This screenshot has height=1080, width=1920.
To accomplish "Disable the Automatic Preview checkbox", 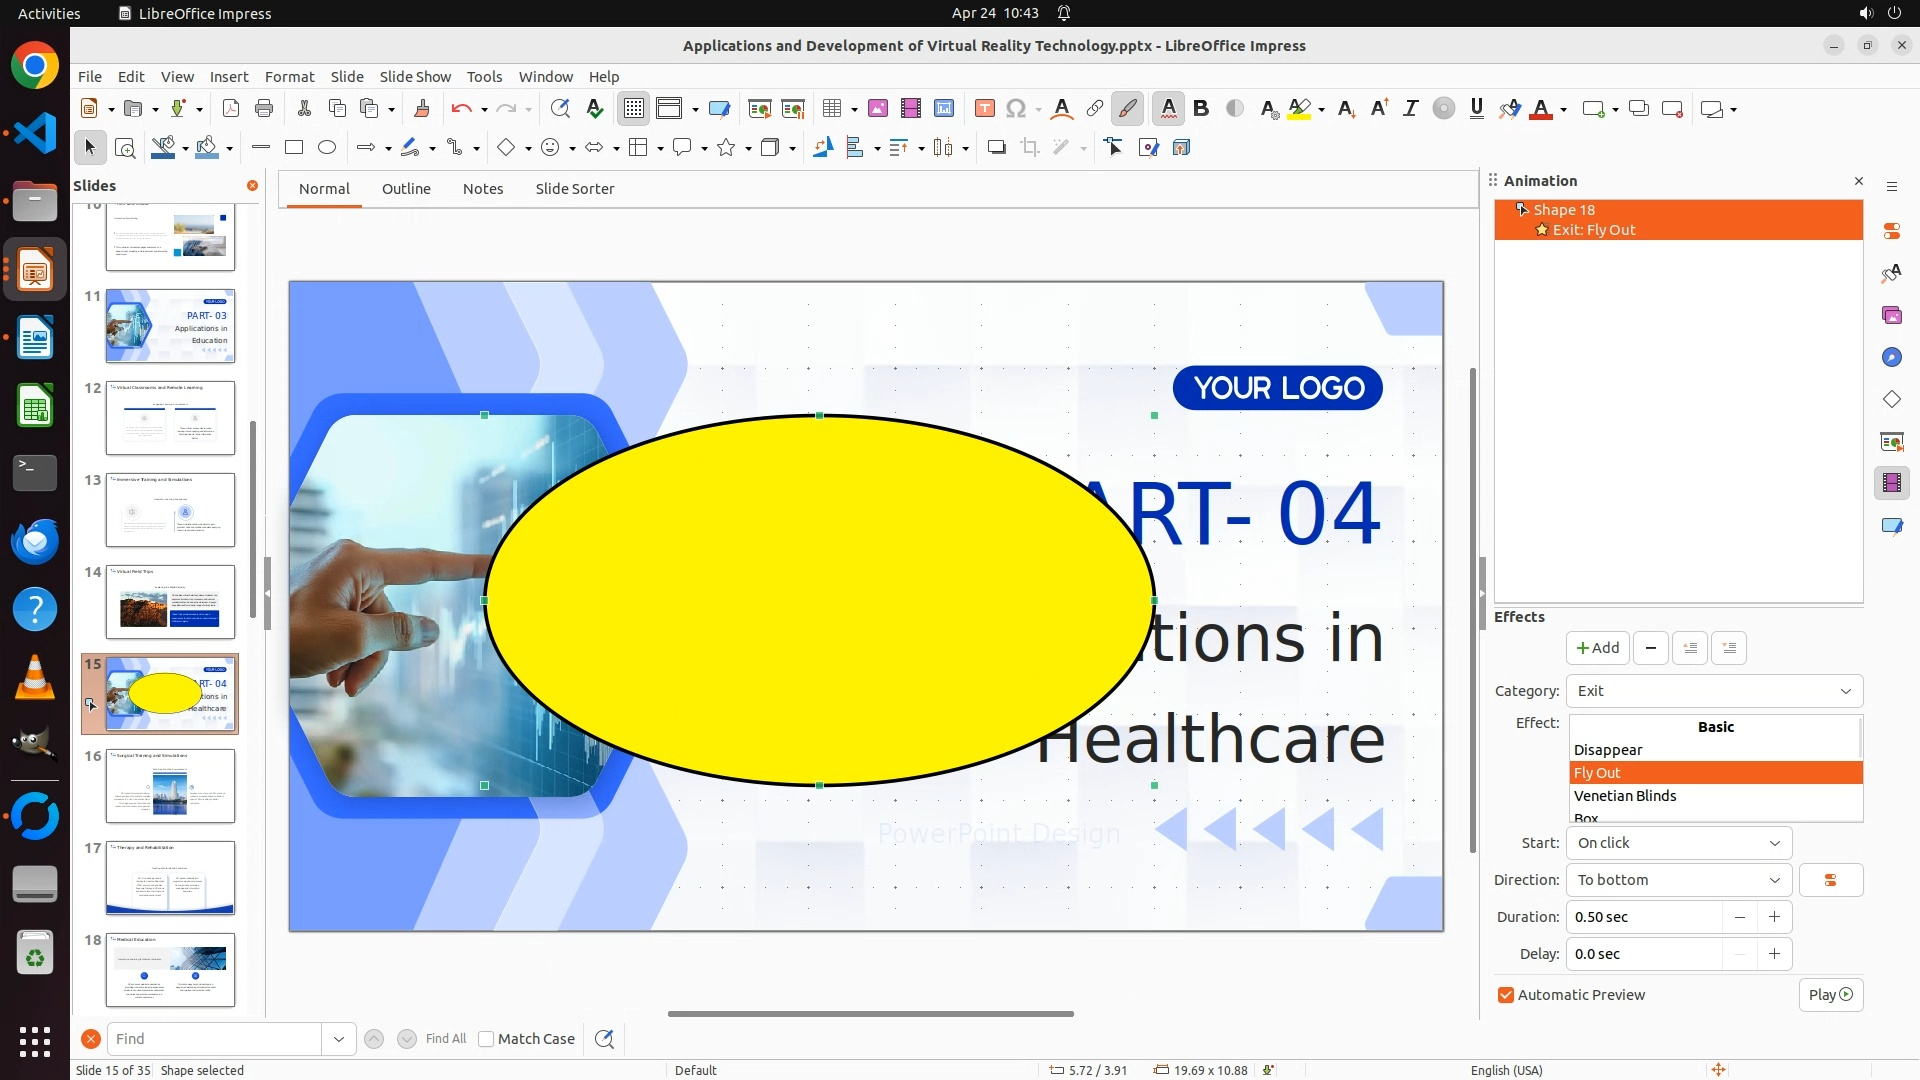I will tap(1506, 995).
